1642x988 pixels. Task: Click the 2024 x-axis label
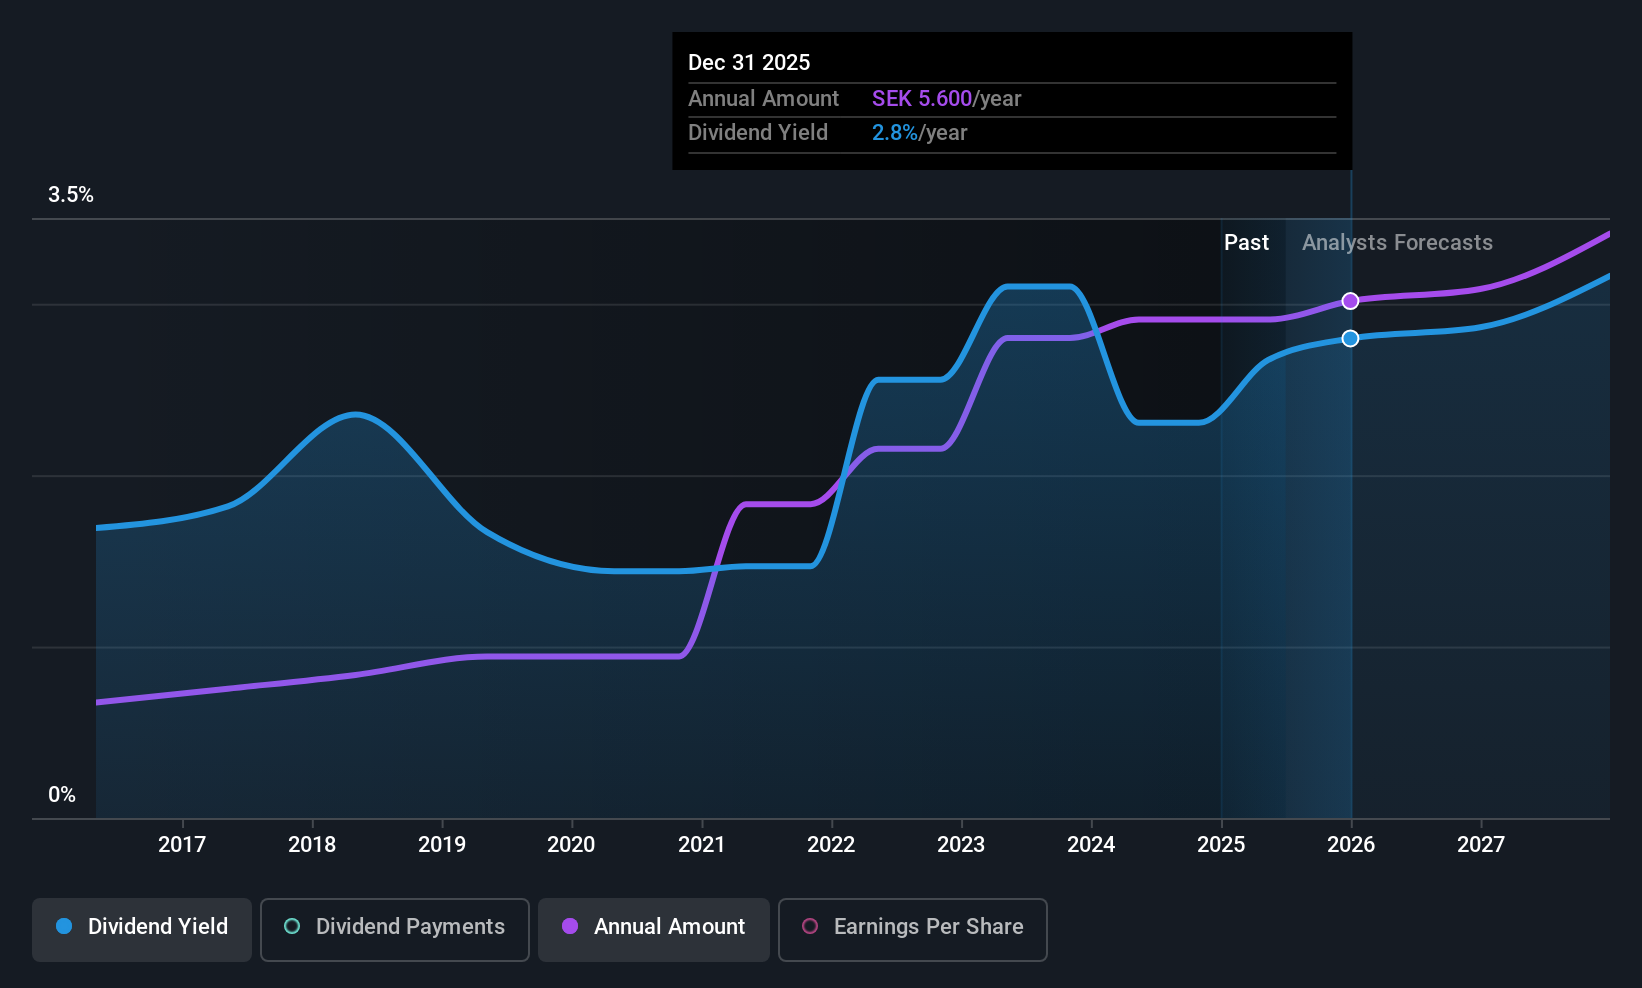click(1091, 845)
